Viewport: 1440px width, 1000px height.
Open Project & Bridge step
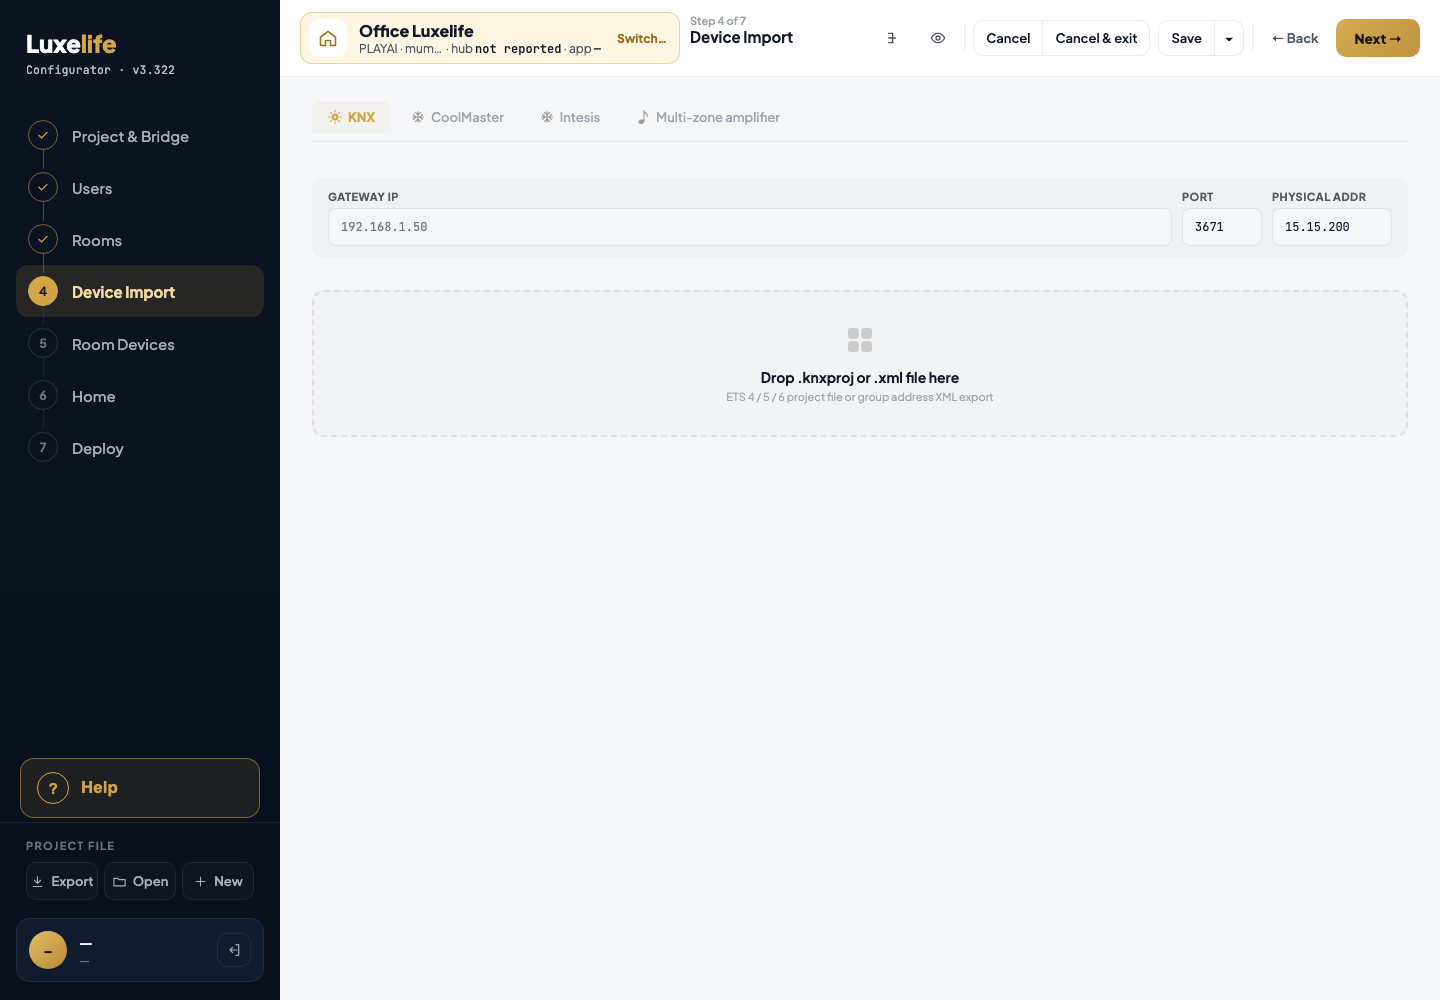140,136
